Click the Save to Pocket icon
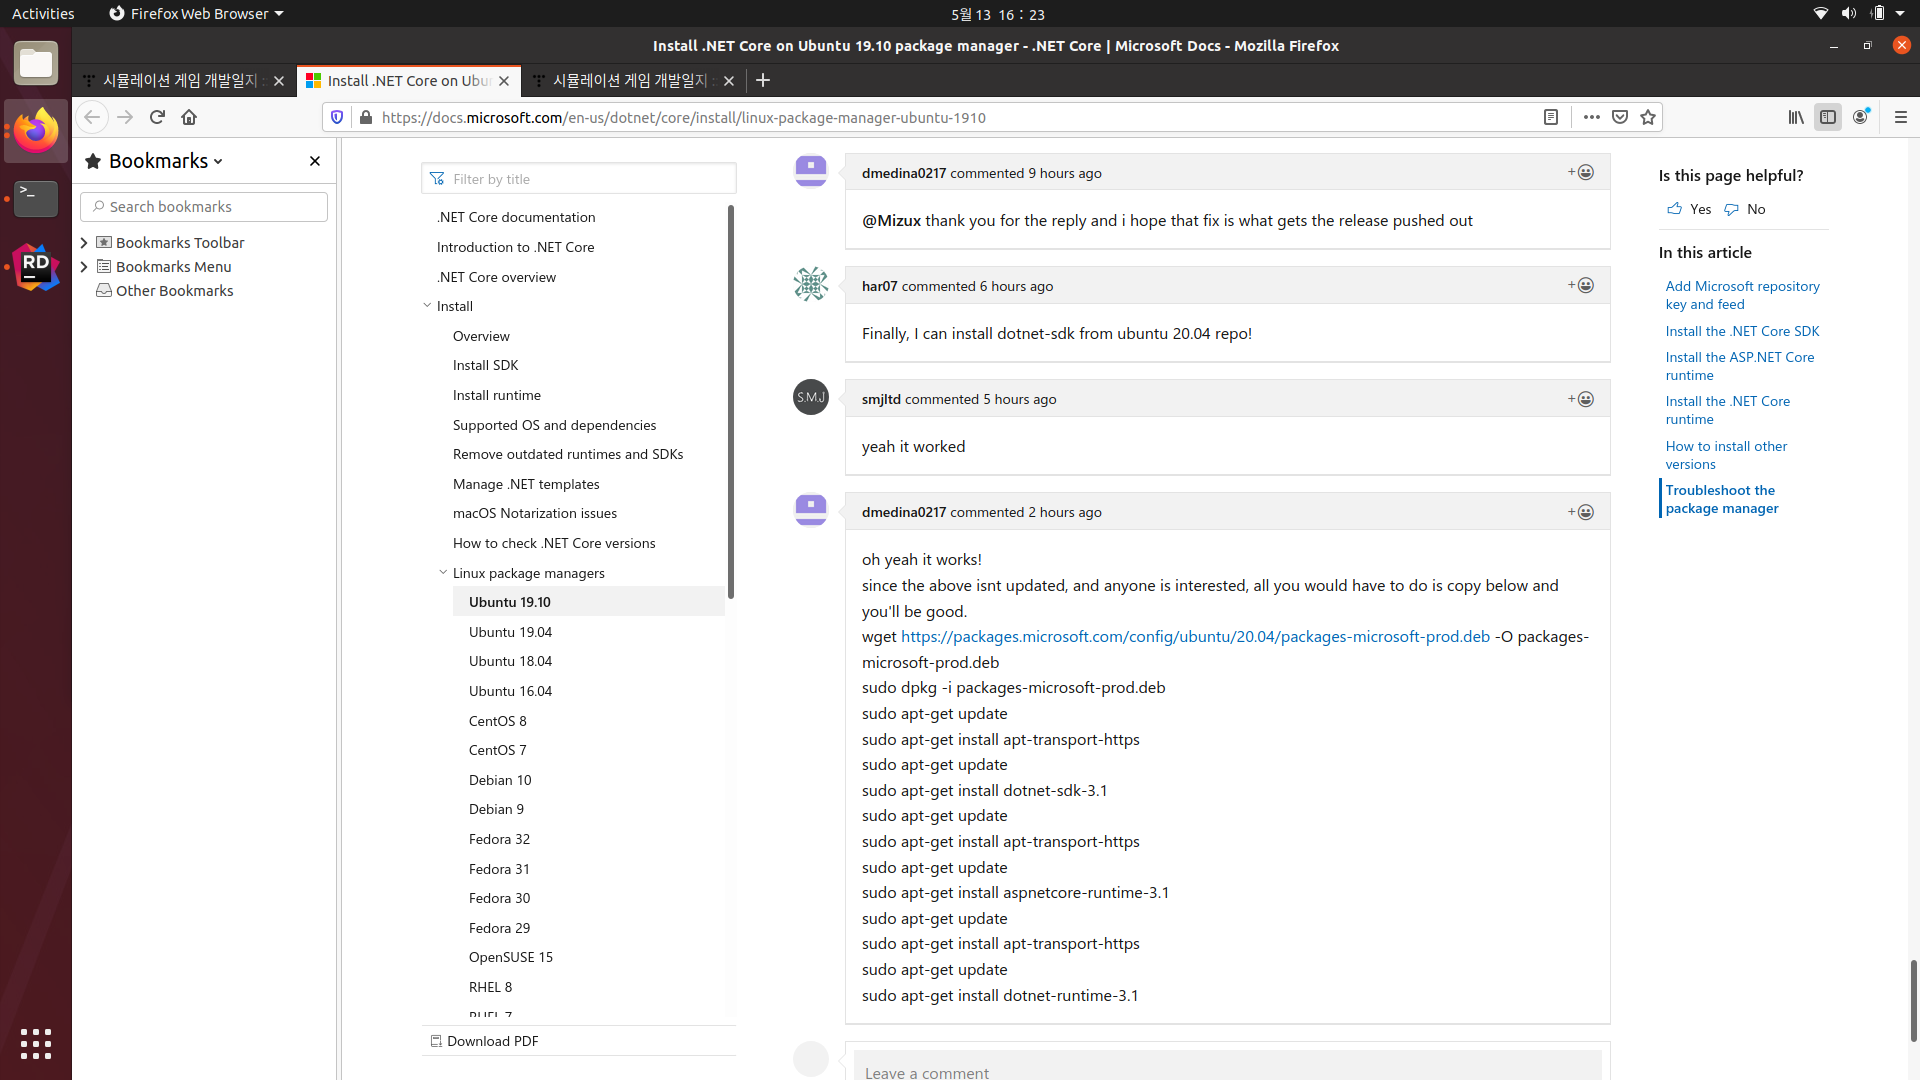The width and height of the screenshot is (1920, 1080). 1620,117
